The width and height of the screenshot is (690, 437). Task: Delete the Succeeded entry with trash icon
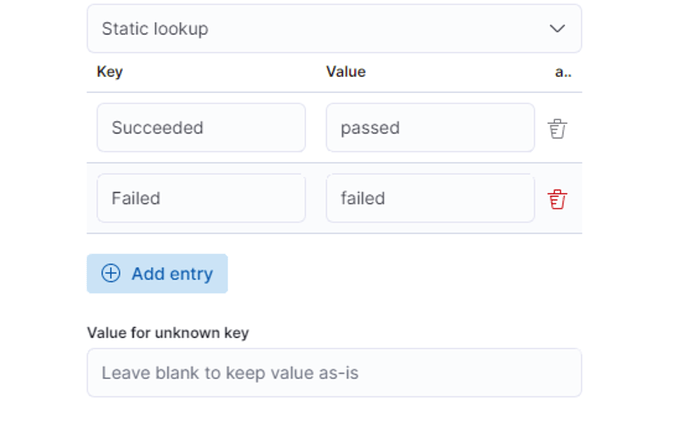point(557,128)
